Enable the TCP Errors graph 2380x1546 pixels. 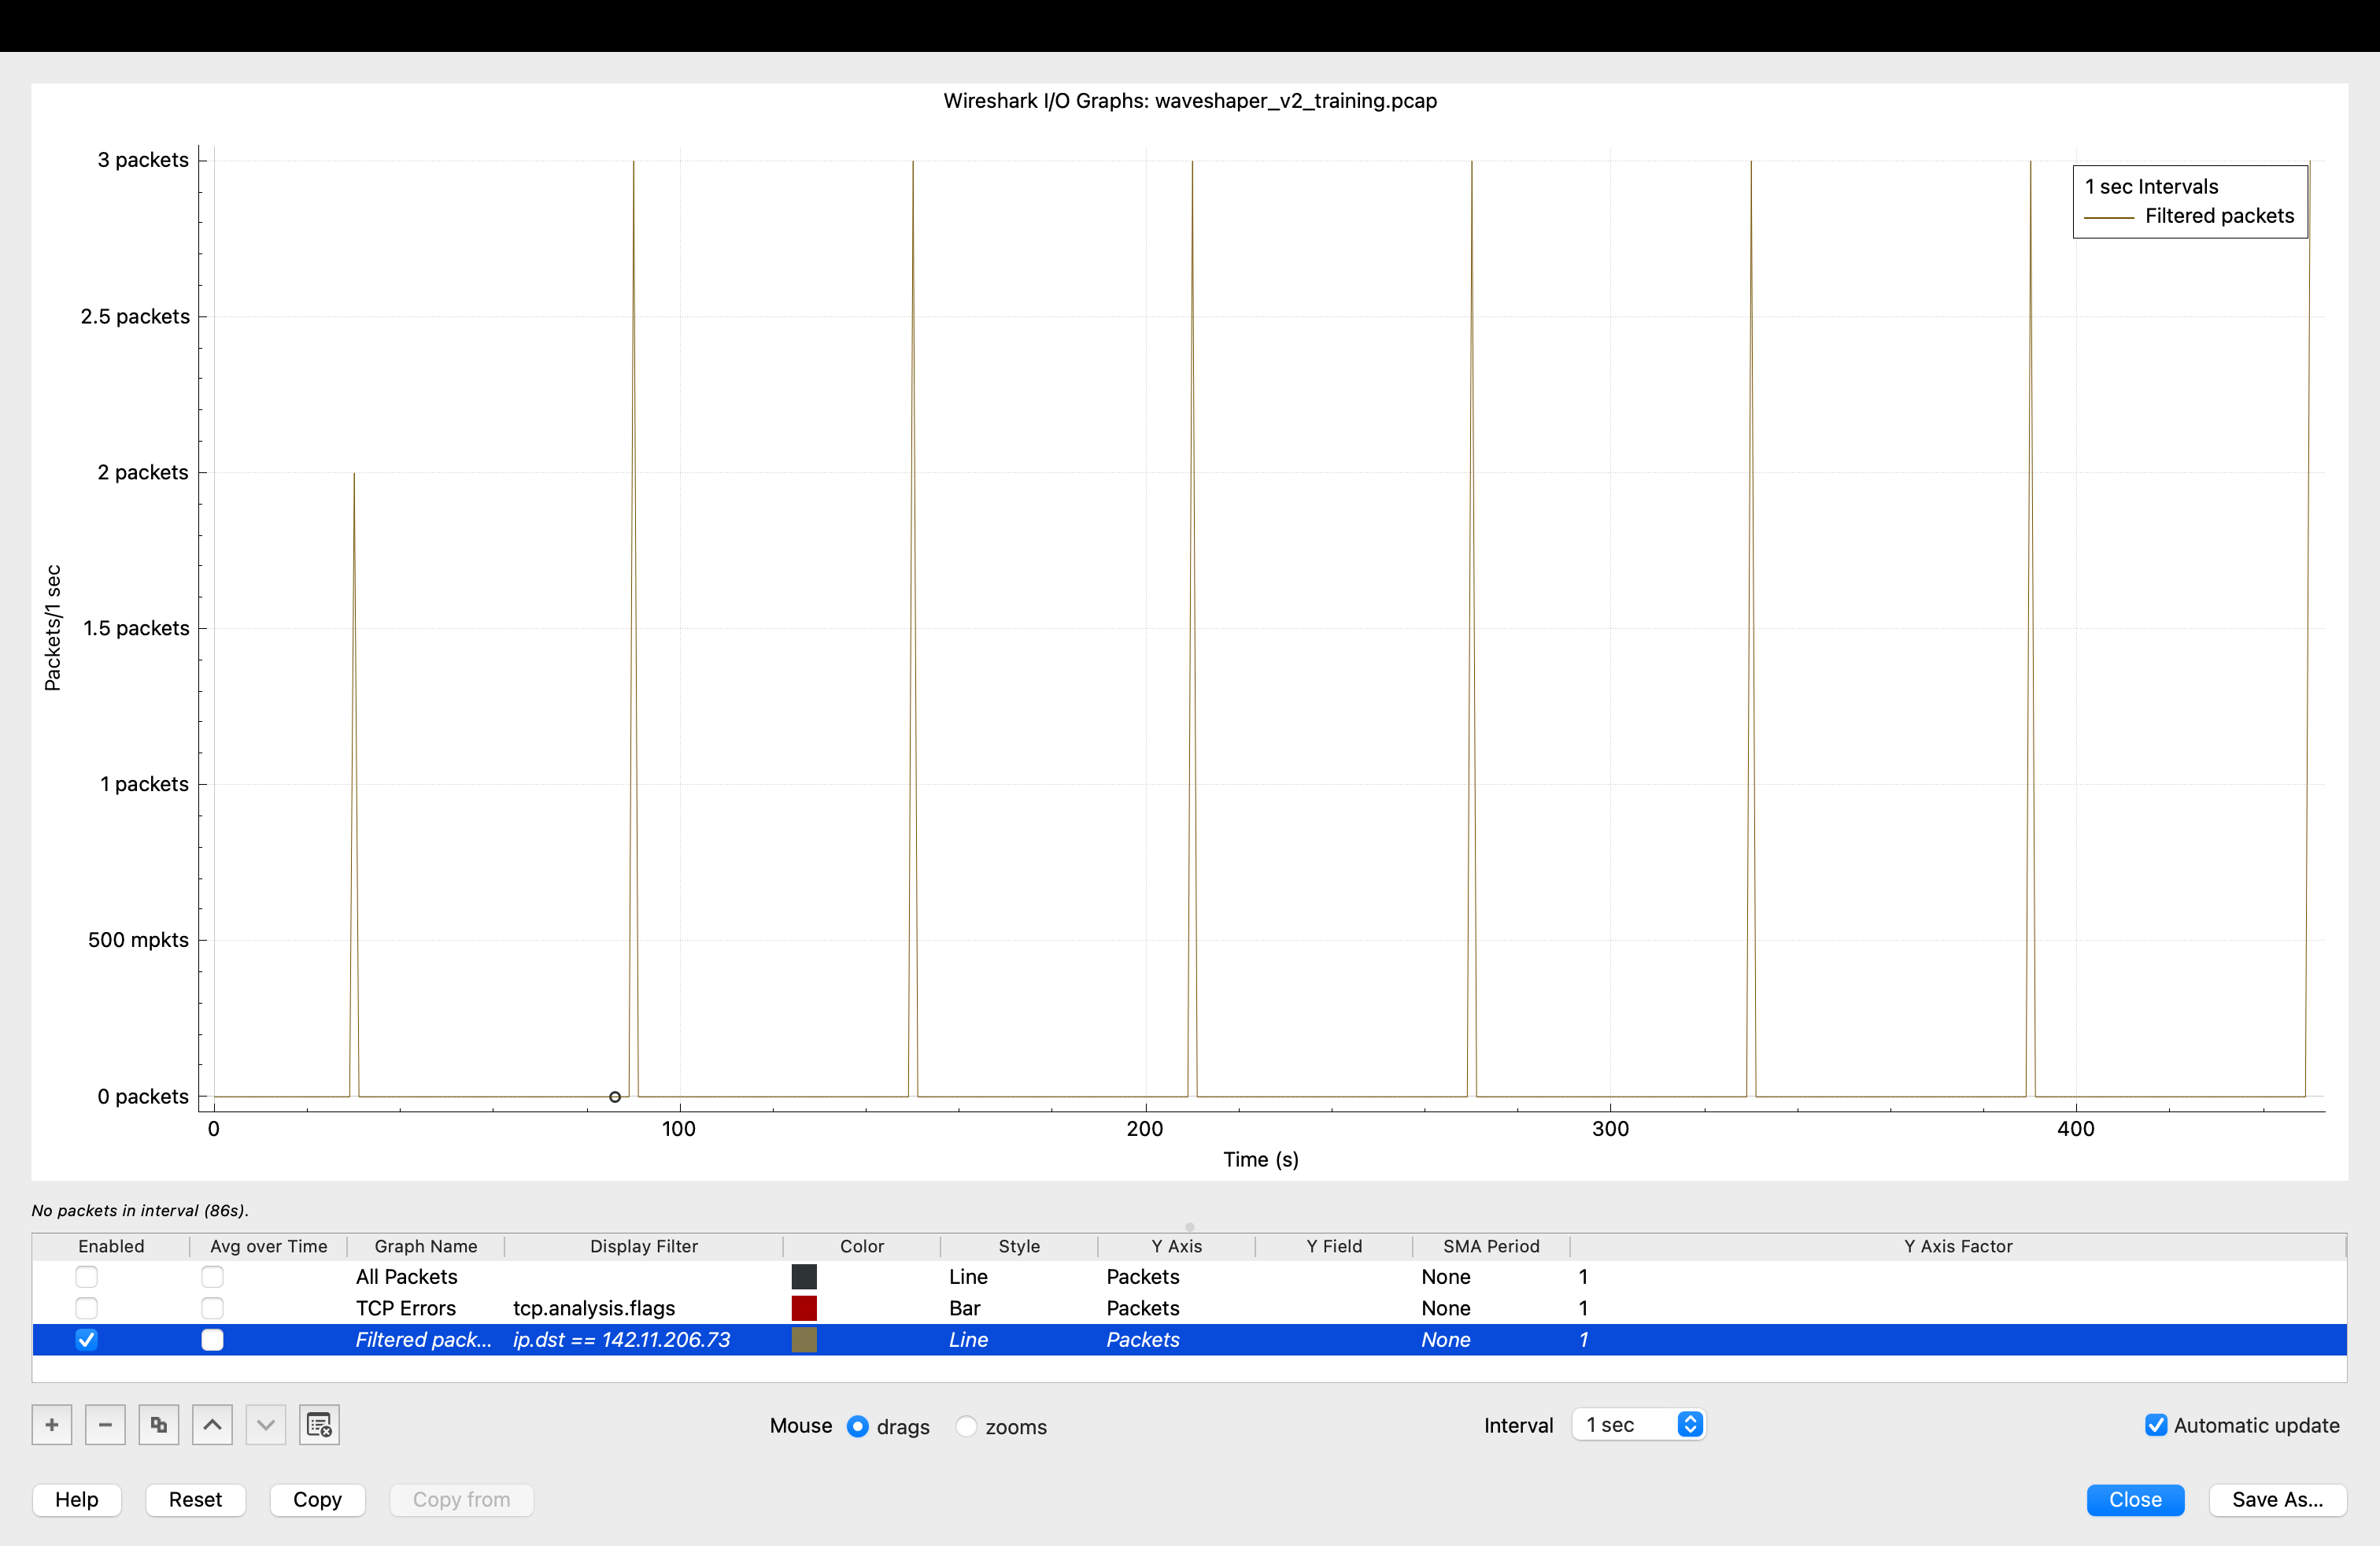coord(86,1308)
